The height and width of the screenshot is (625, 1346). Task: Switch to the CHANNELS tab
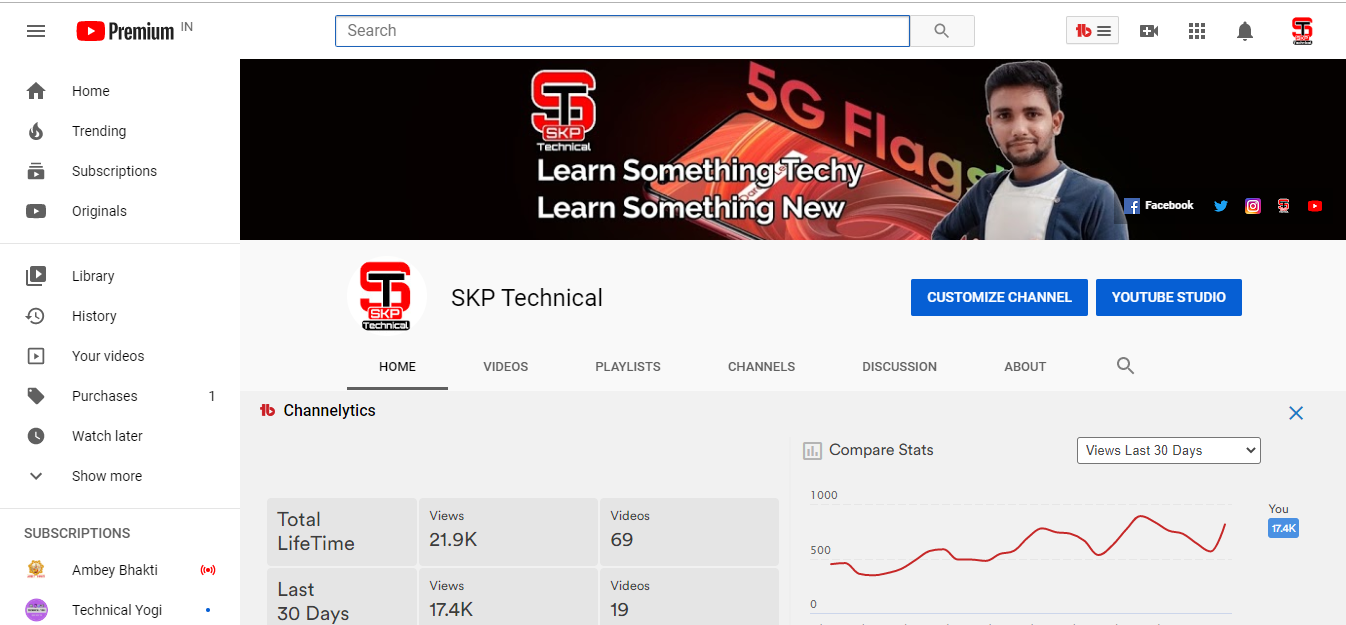762,367
